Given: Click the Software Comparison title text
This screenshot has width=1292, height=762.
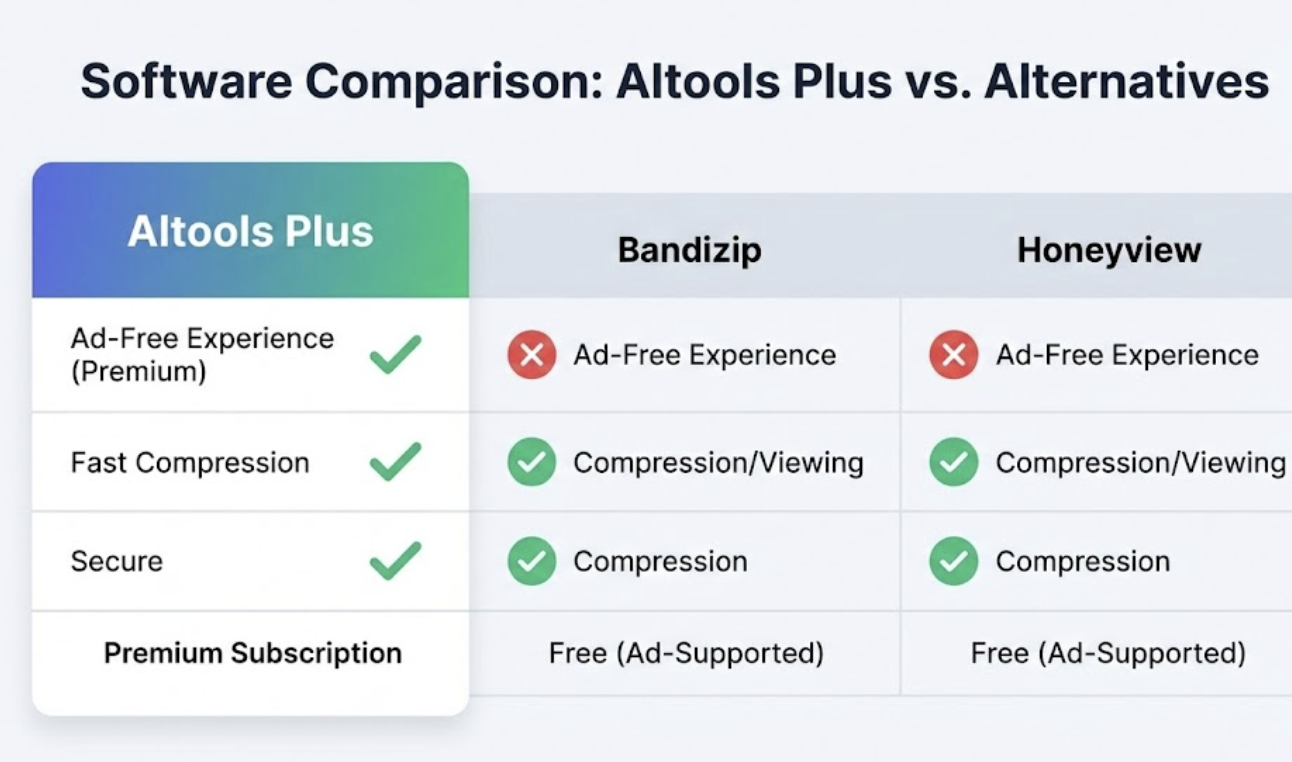Looking at the screenshot, I should click(674, 81).
